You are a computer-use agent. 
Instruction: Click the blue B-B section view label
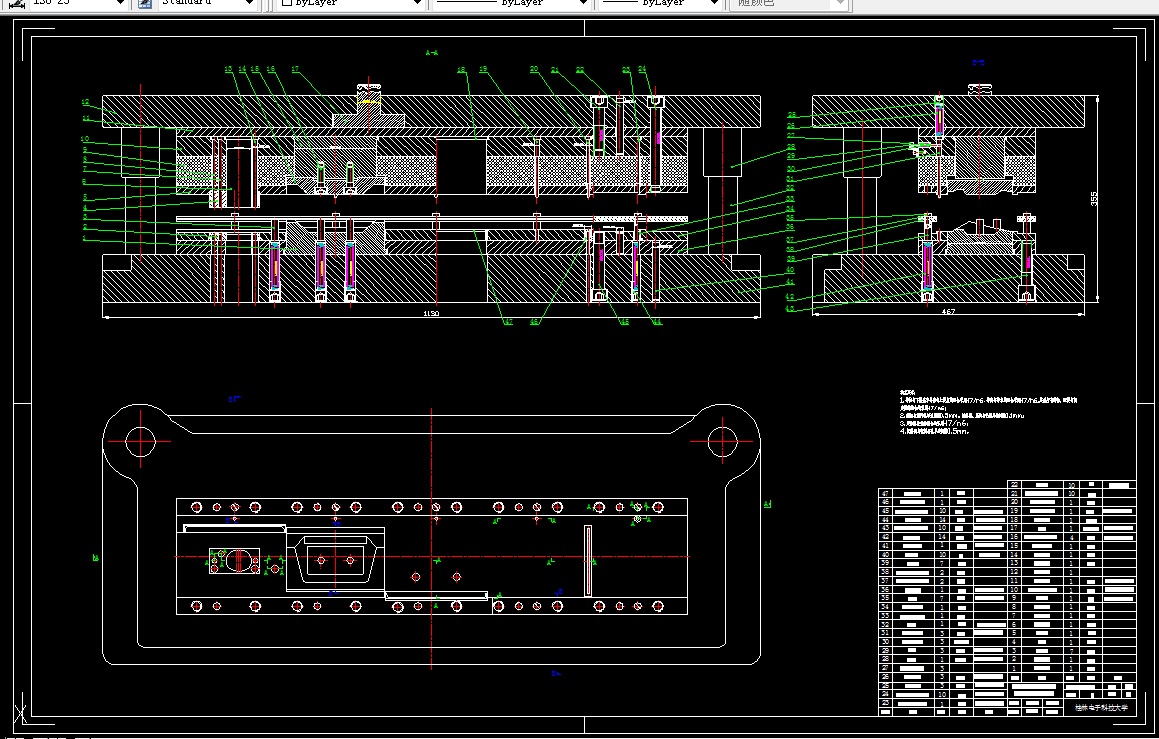pyautogui.click(x=978, y=63)
